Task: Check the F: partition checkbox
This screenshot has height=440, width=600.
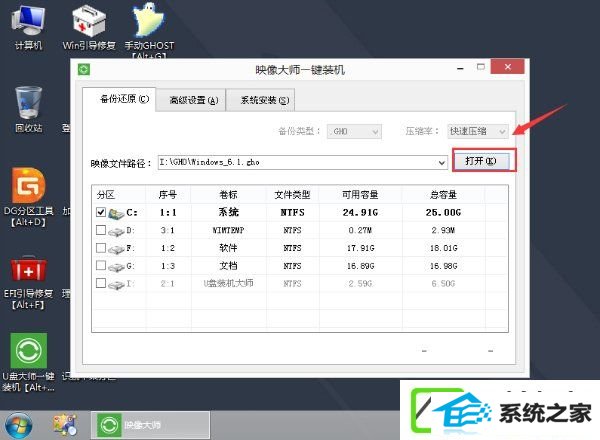Action: [x=101, y=248]
